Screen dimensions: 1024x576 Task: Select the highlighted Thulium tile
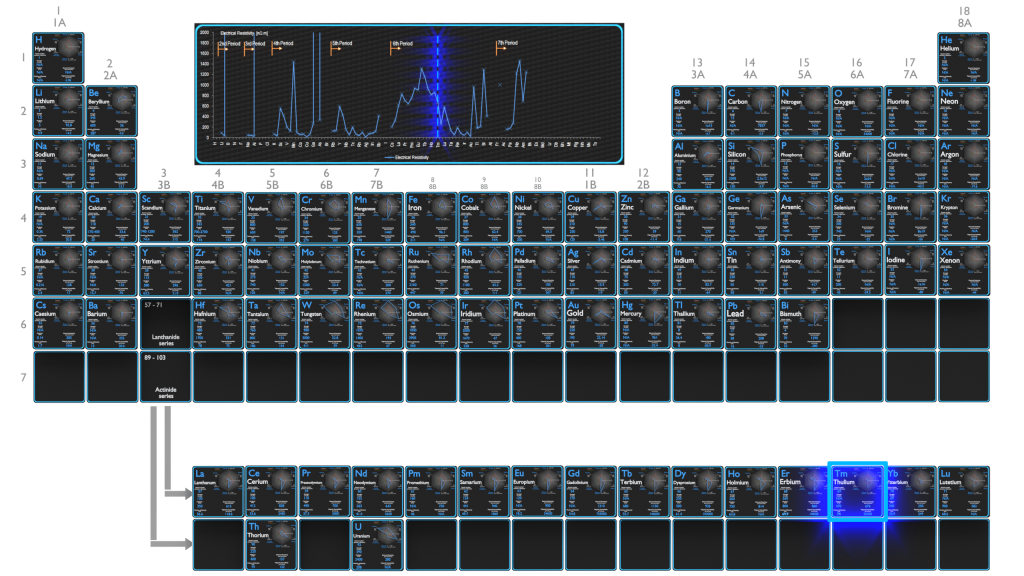(x=857, y=490)
